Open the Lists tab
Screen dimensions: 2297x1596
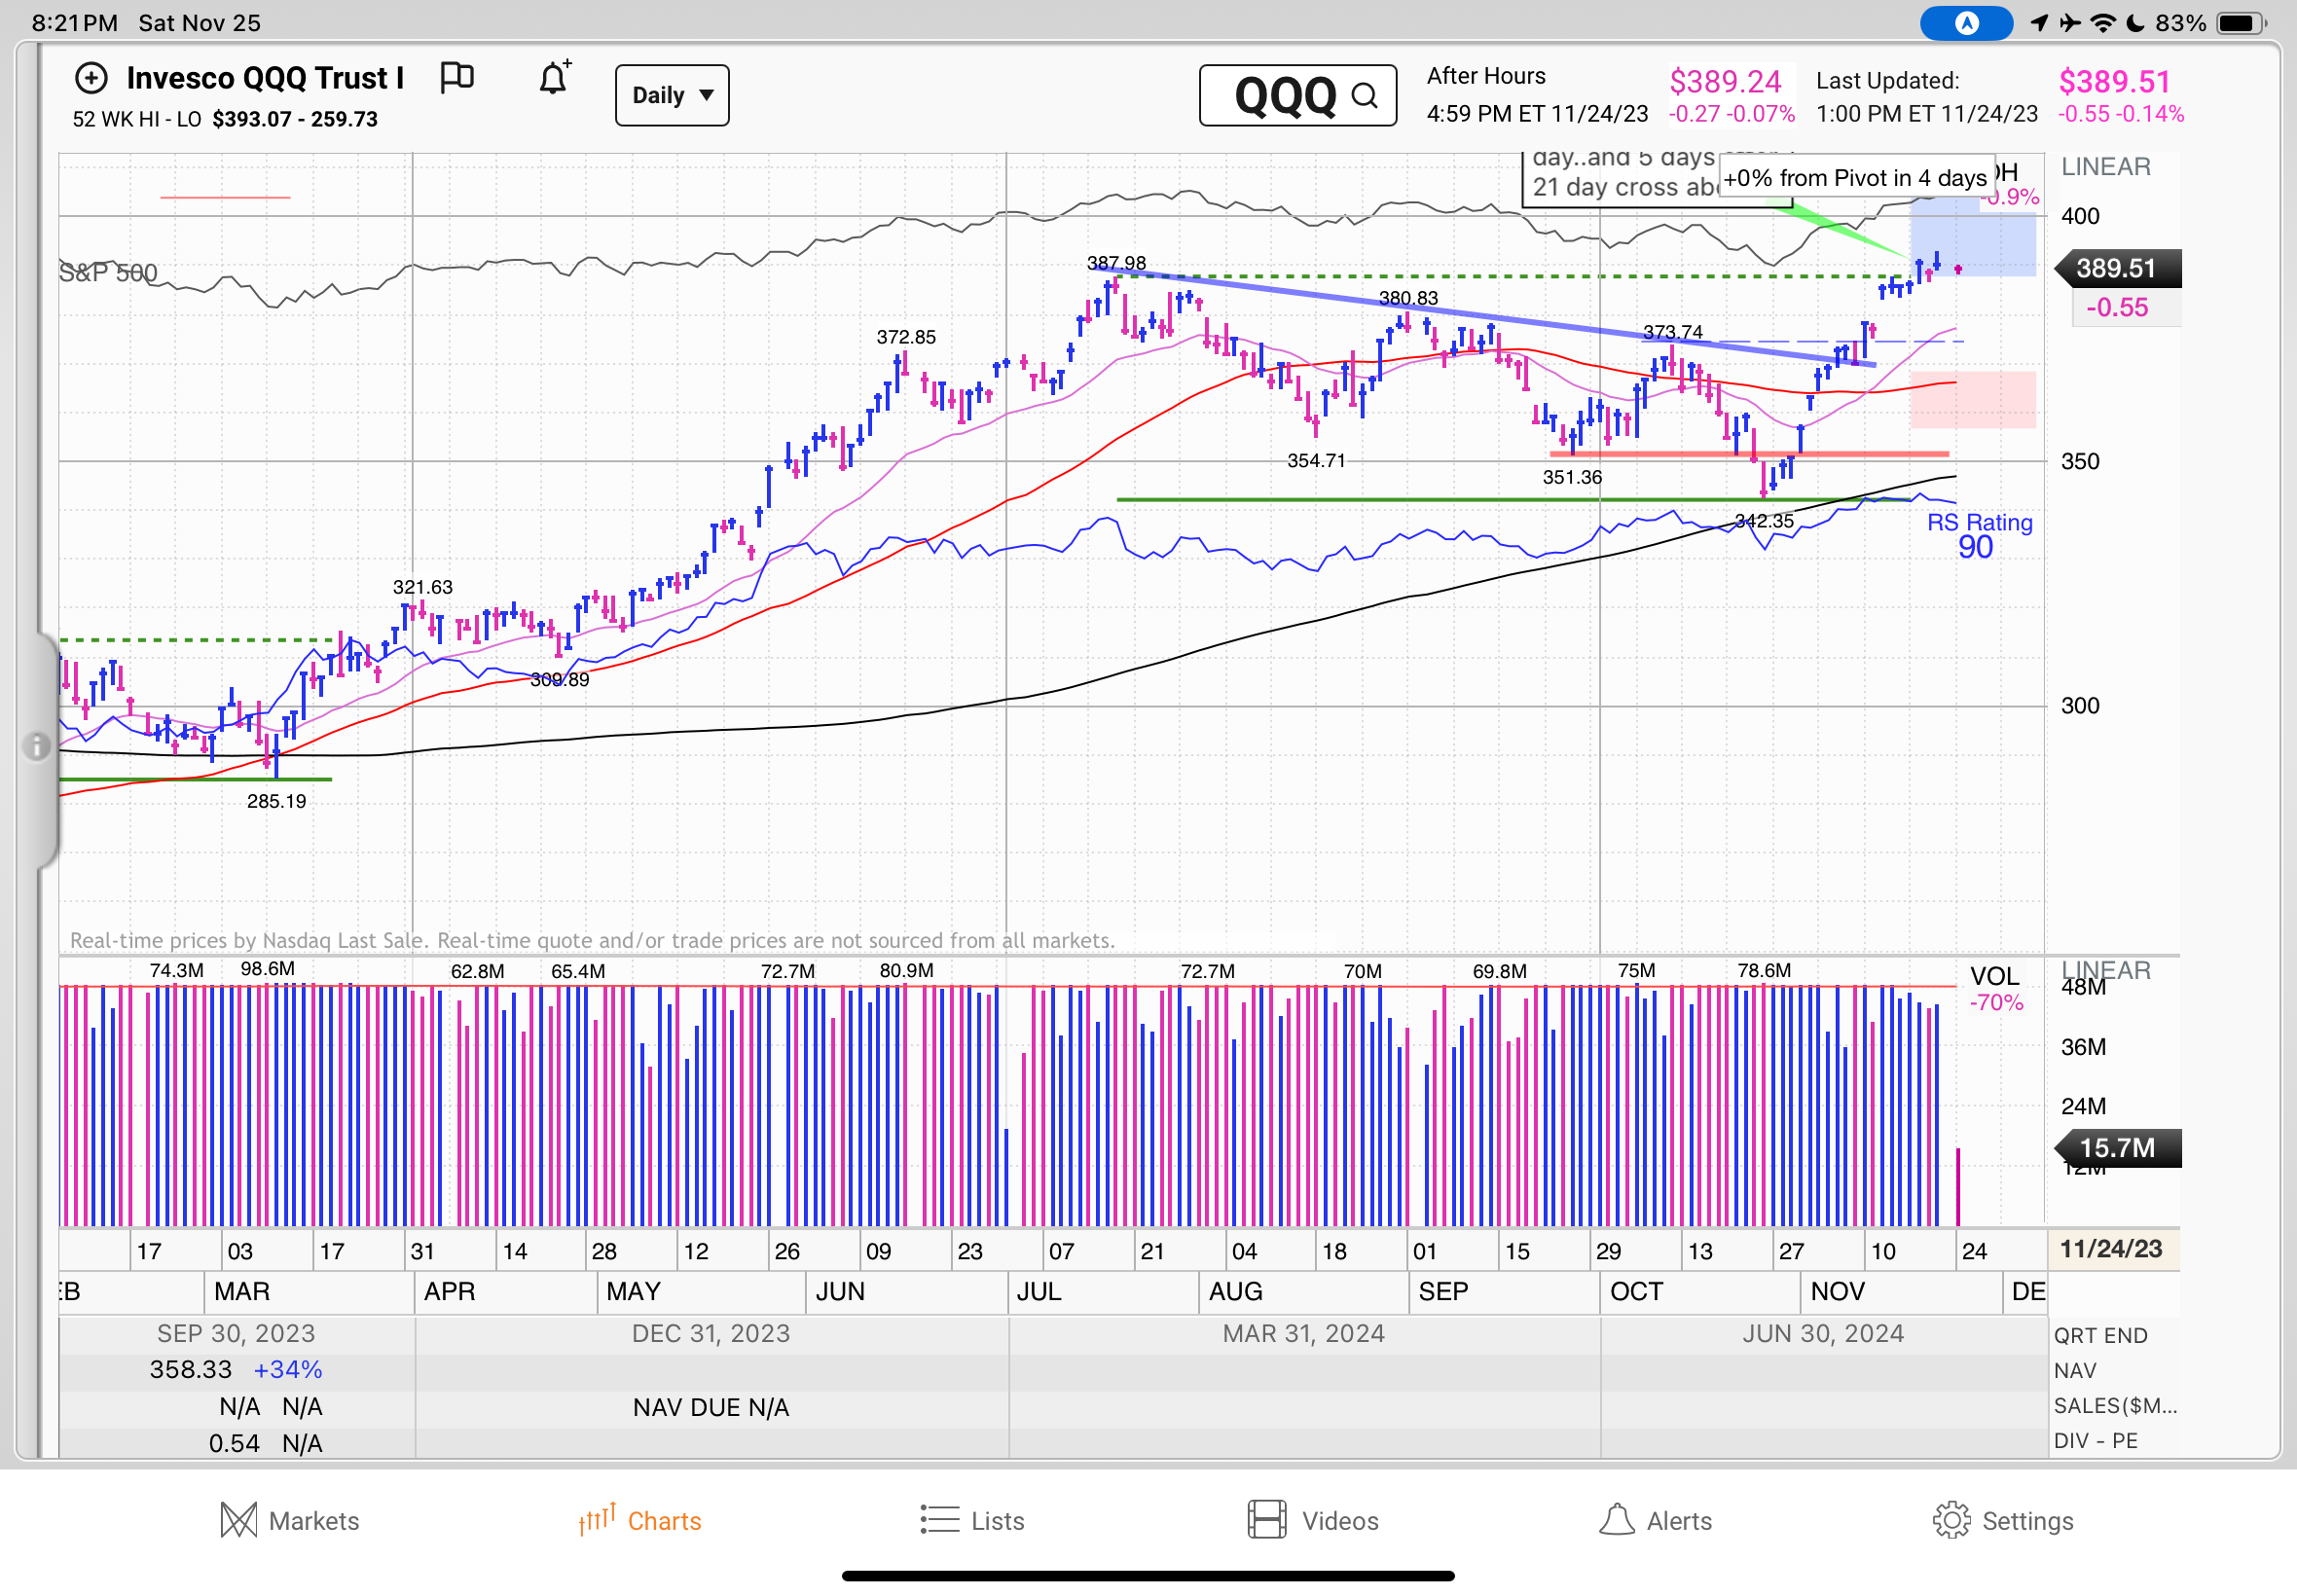pos(972,1520)
